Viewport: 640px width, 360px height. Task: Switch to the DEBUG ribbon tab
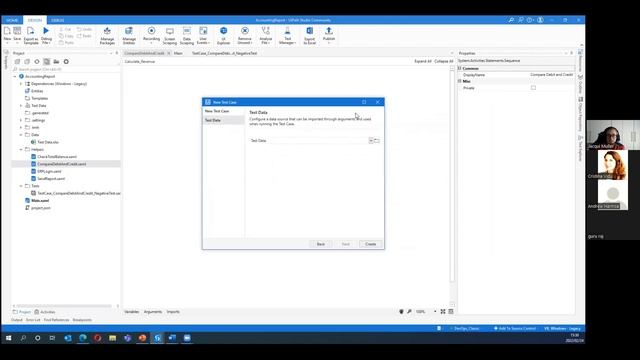[x=58, y=20]
